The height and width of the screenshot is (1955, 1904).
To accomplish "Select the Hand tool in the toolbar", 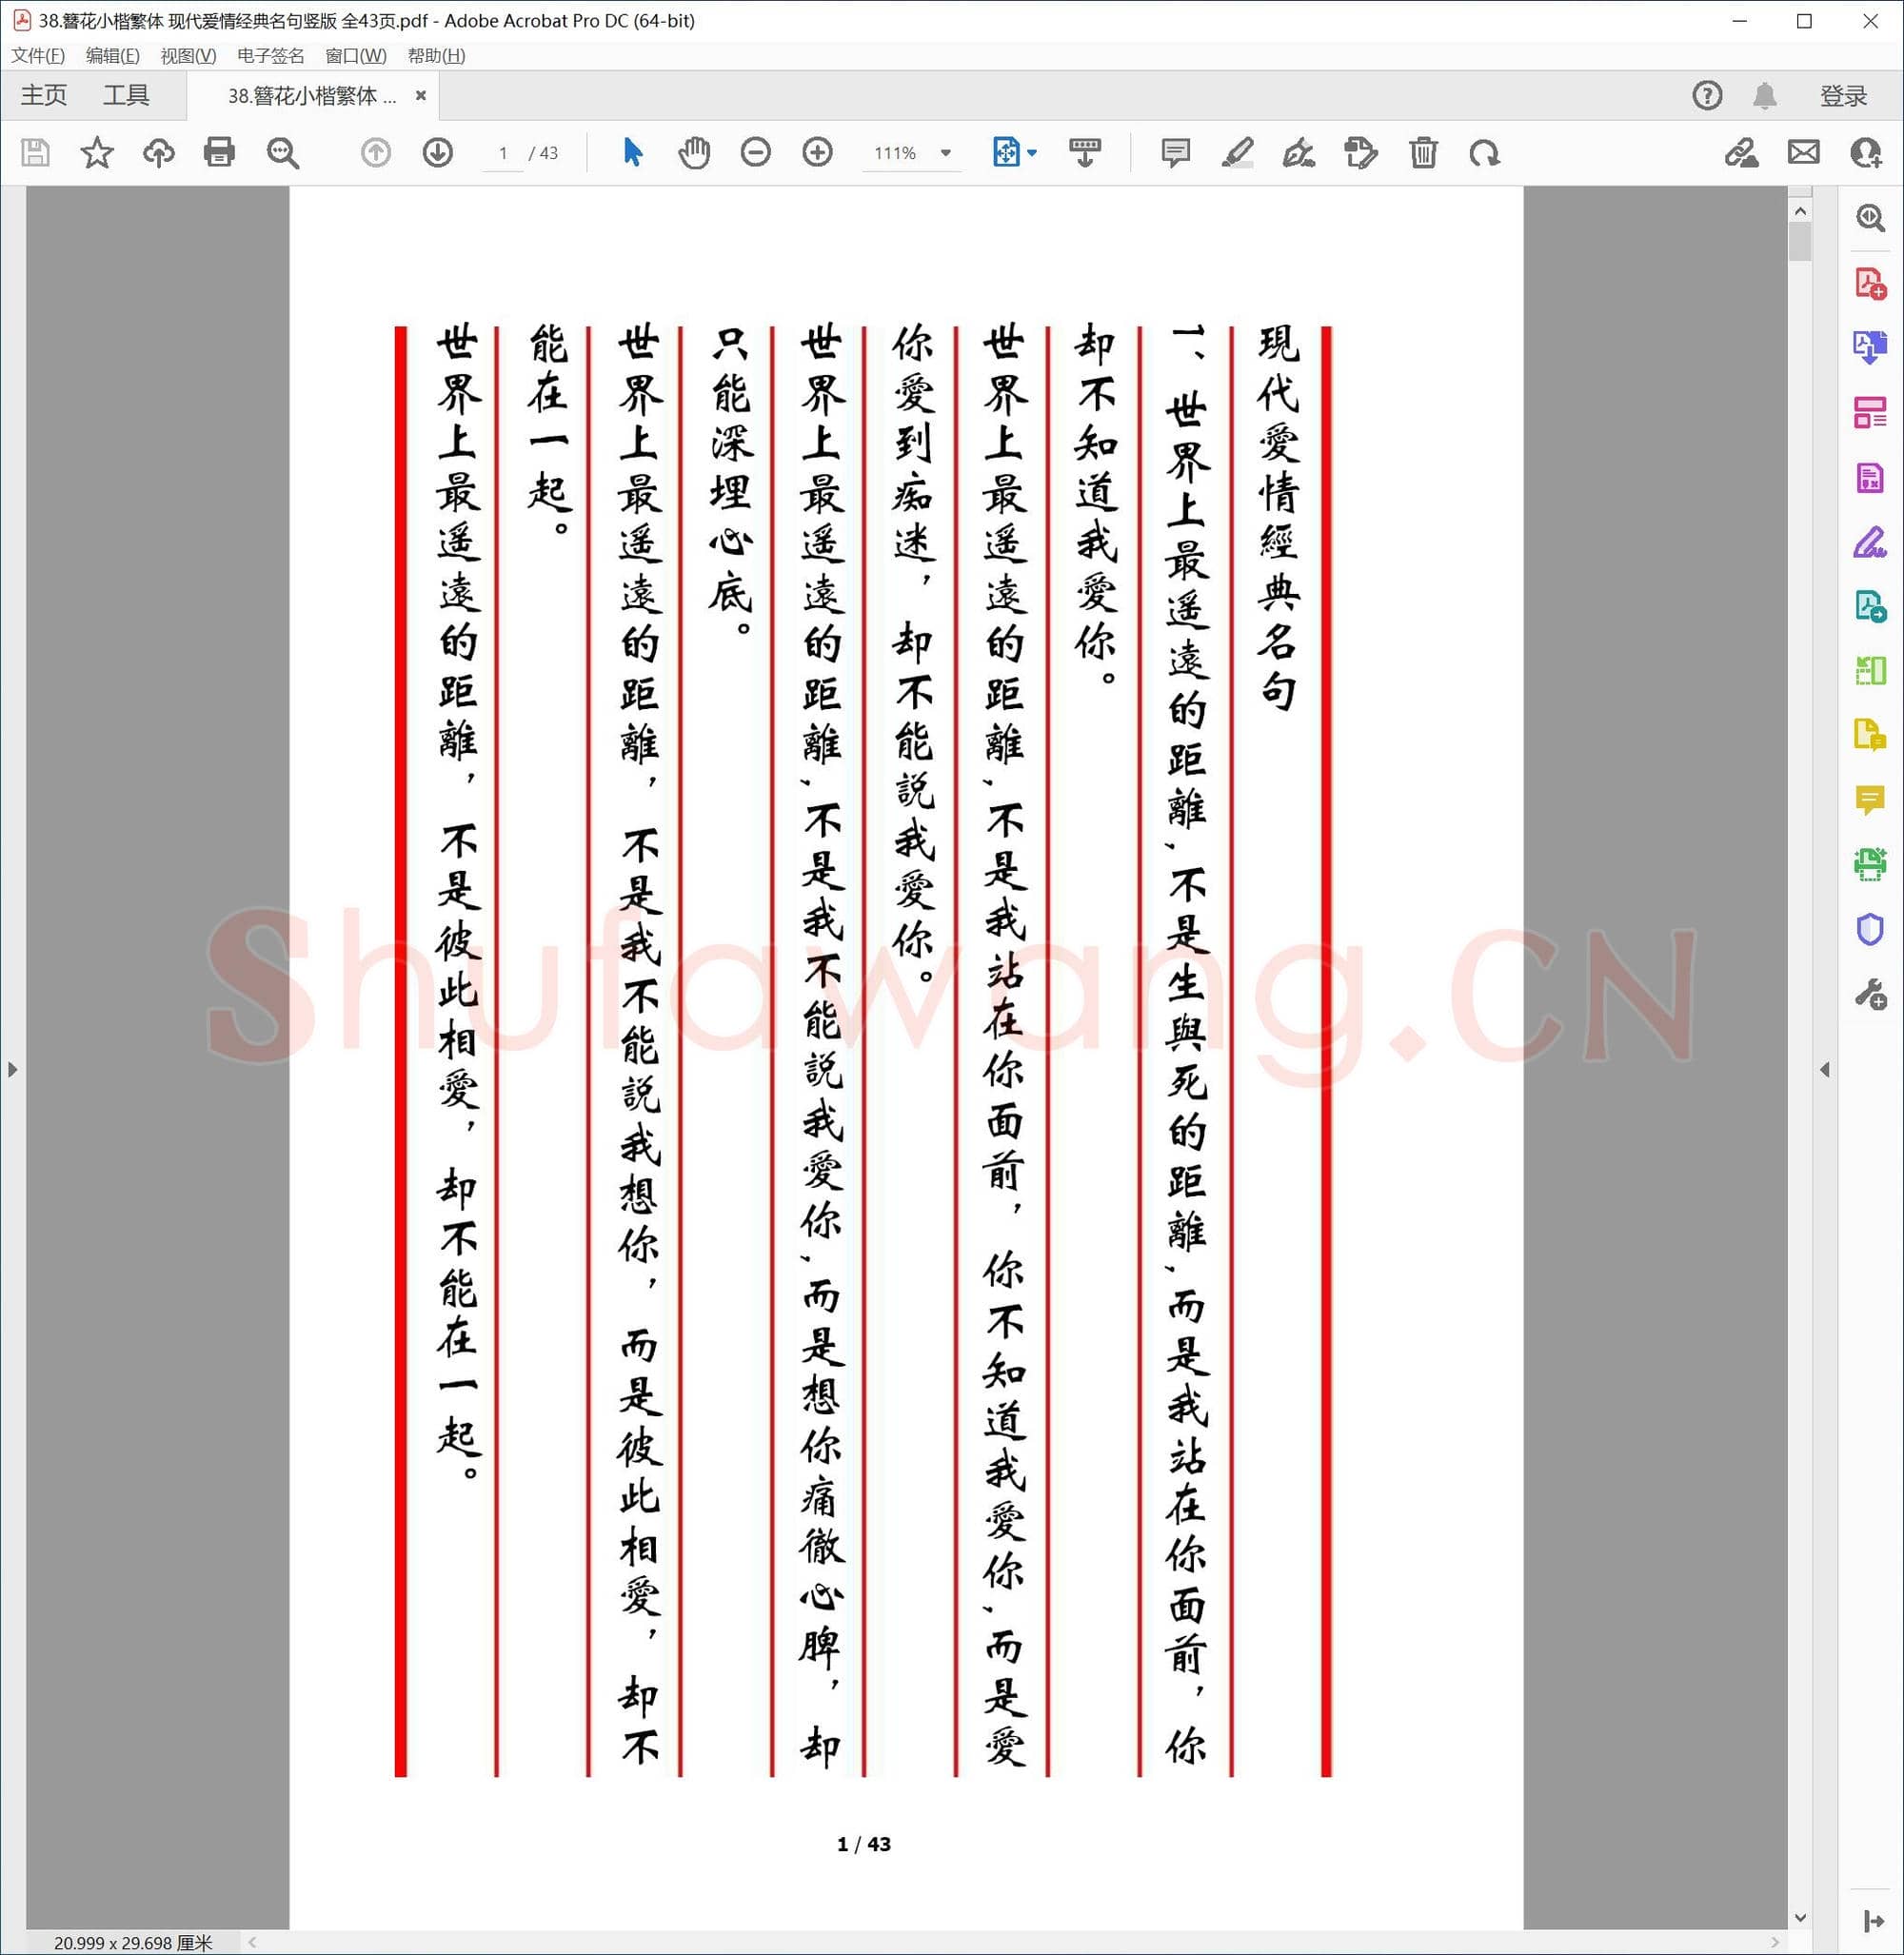I will [x=694, y=152].
